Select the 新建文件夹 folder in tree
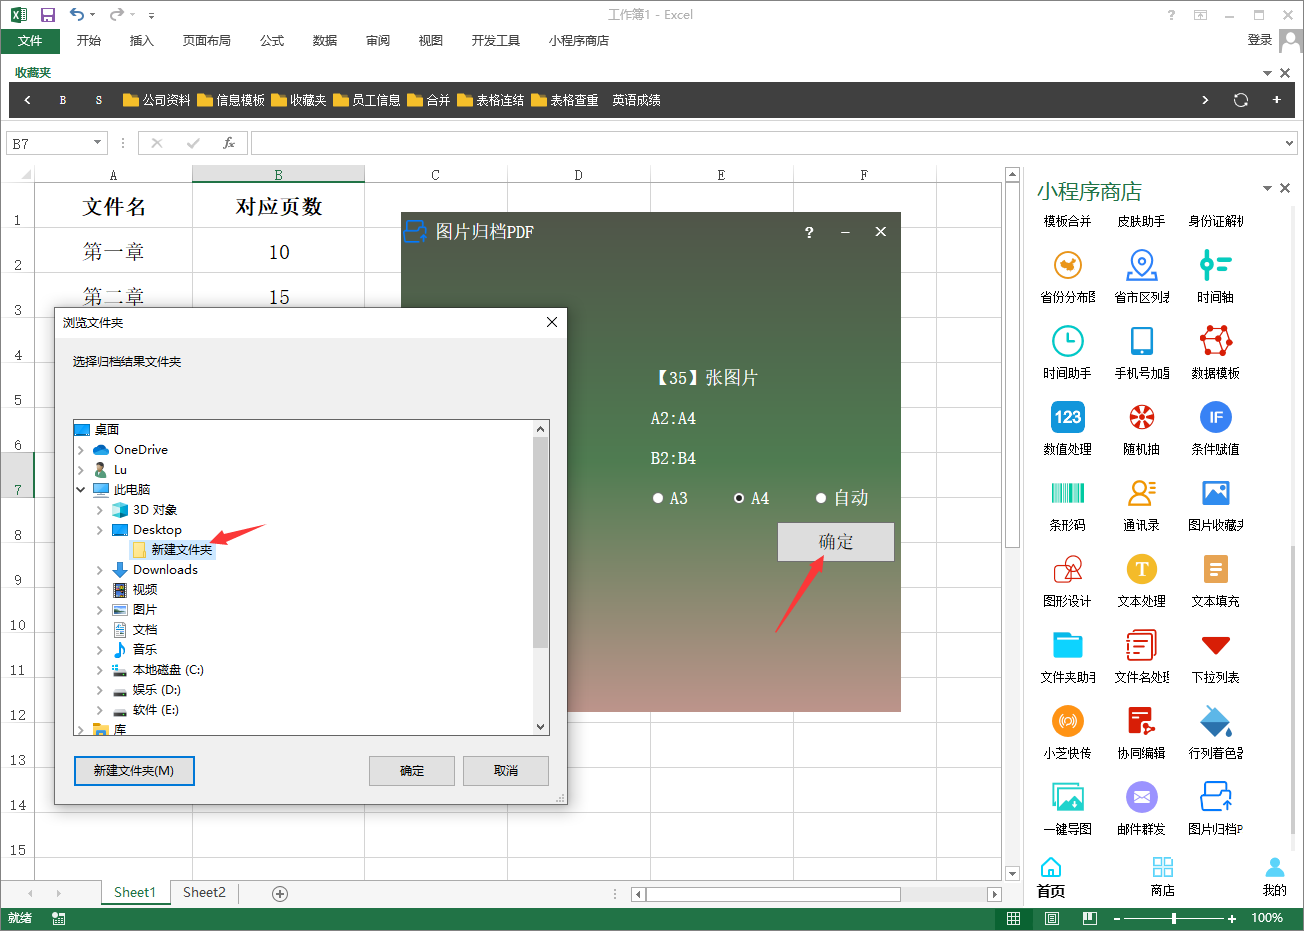The image size is (1304, 931). click(172, 550)
